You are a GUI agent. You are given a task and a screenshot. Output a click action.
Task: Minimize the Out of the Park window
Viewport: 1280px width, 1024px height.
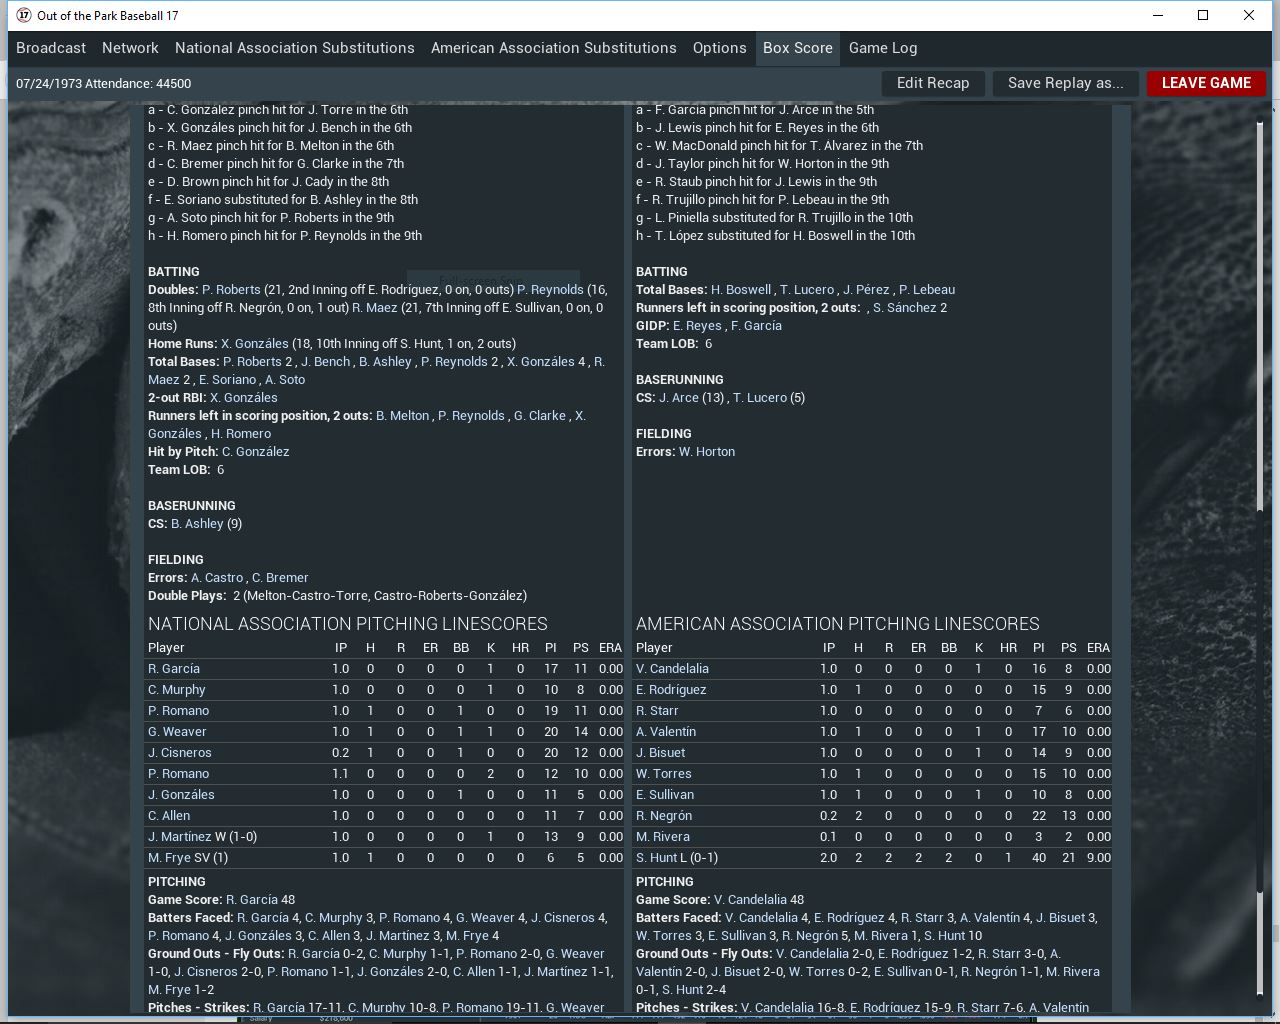tap(1158, 15)
